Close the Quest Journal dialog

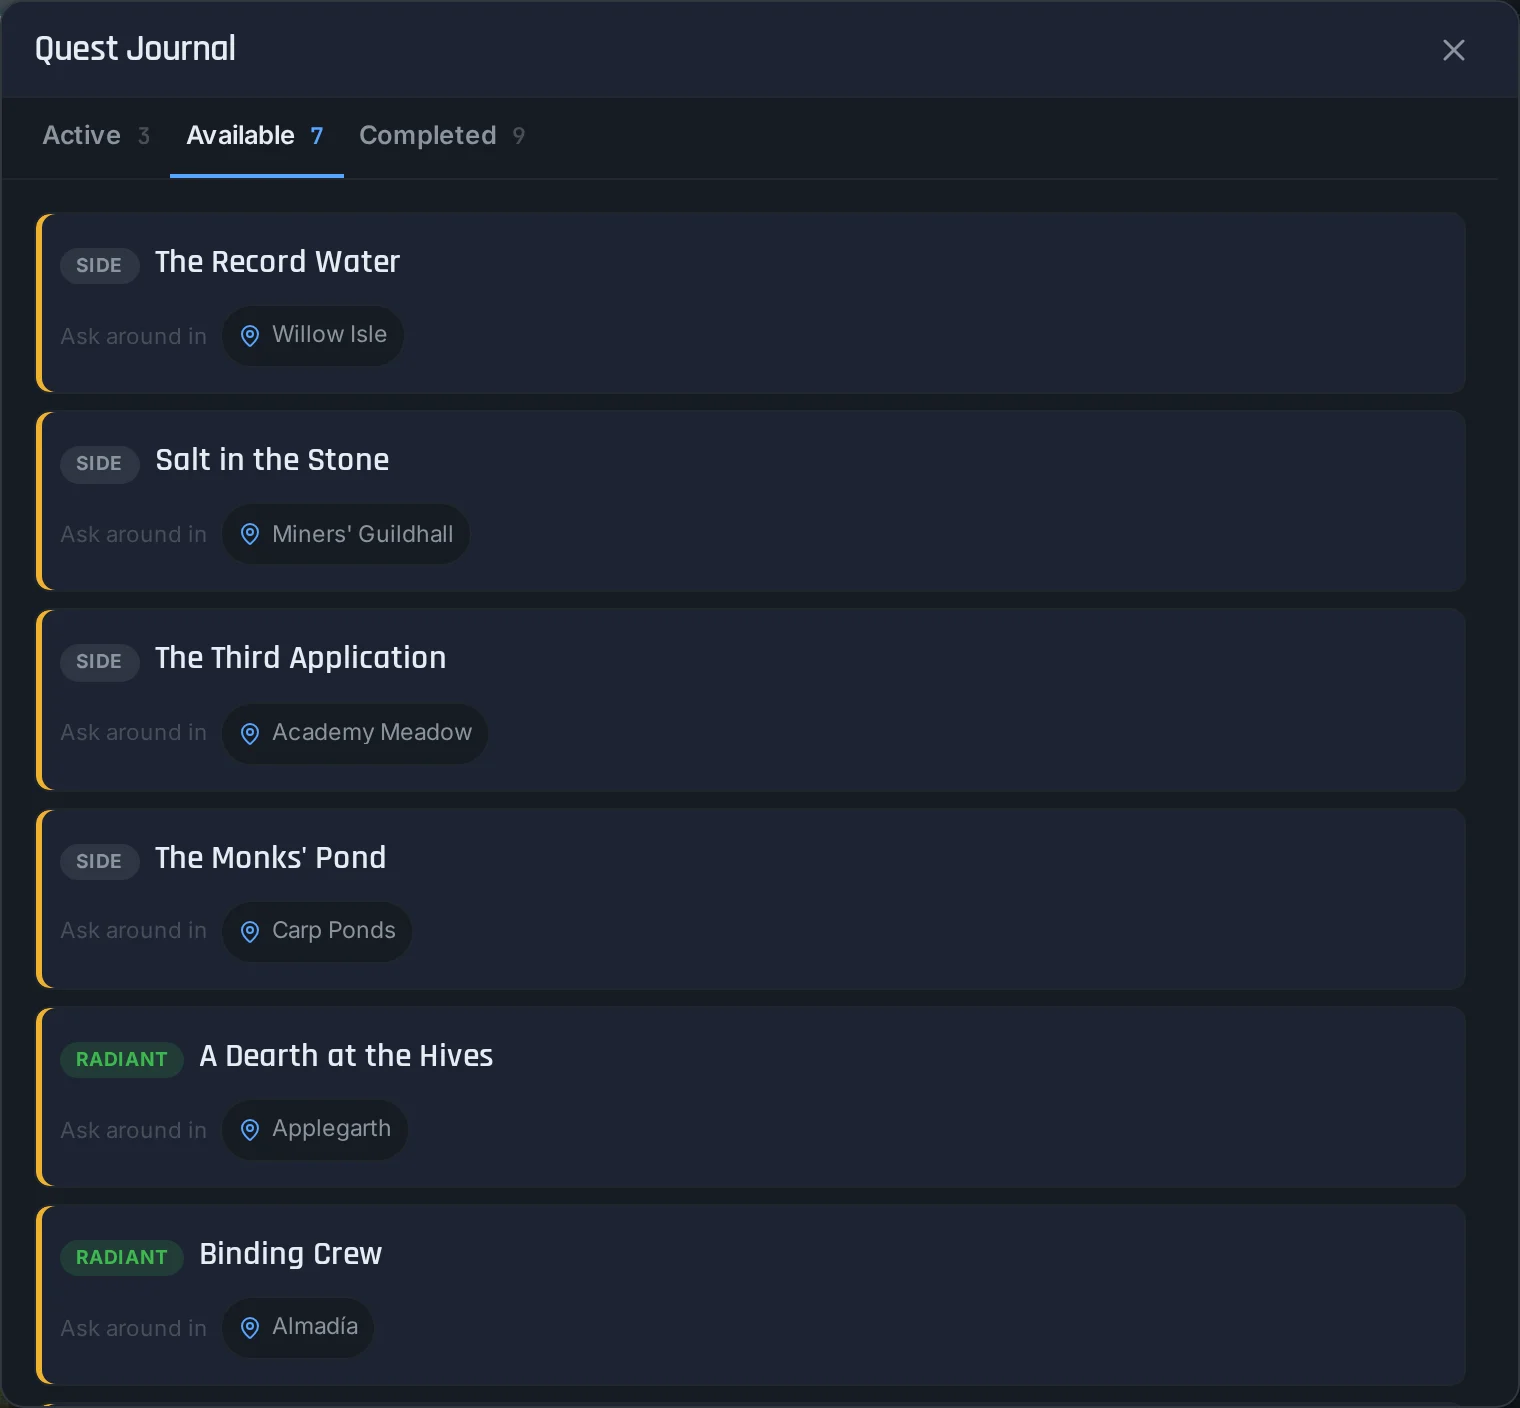1453,50
